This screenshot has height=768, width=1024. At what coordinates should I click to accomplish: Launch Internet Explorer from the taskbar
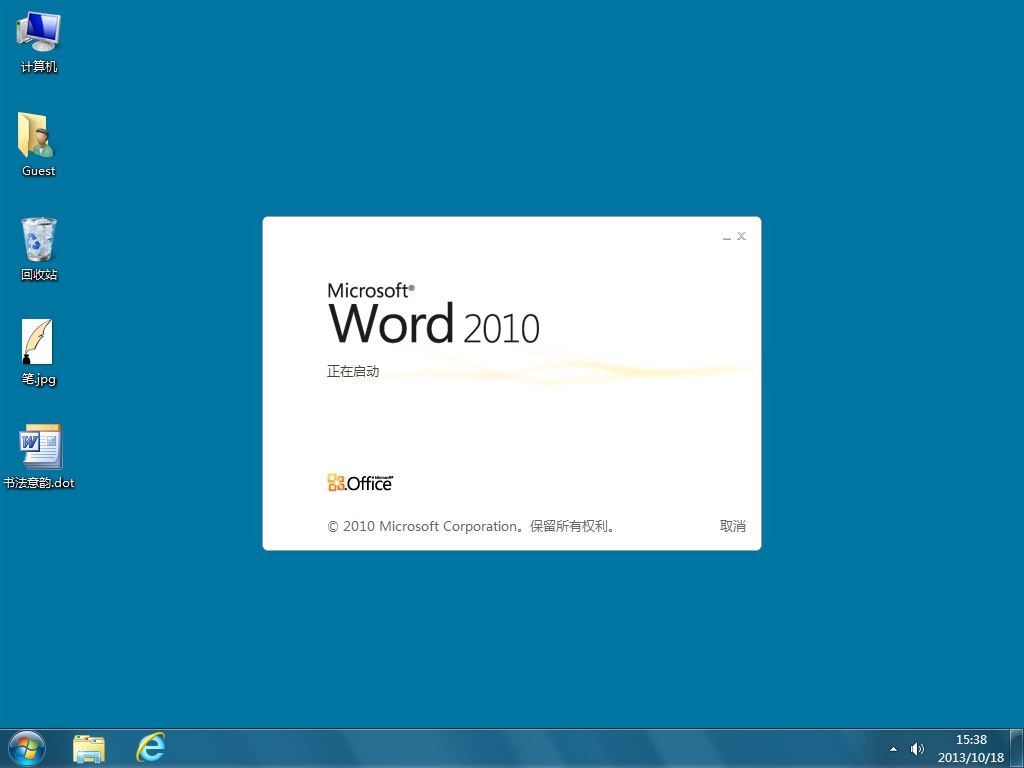151,747
